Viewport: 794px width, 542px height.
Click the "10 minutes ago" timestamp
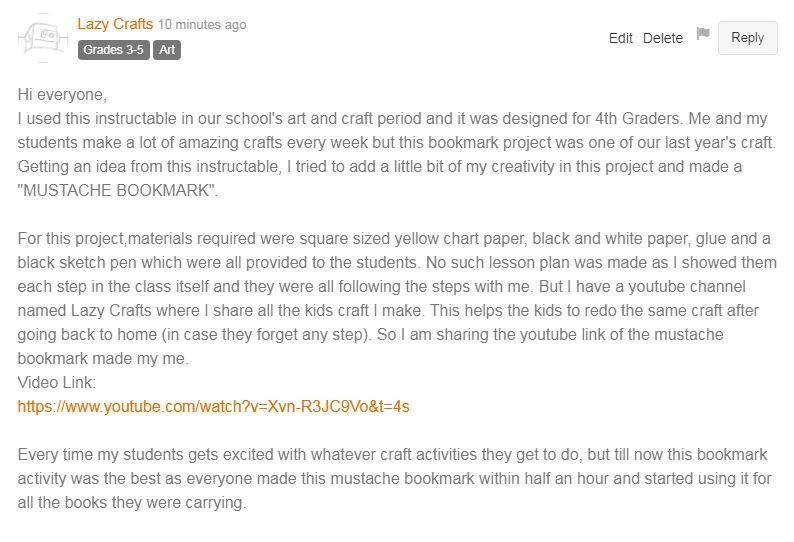[x=202, y=24]
